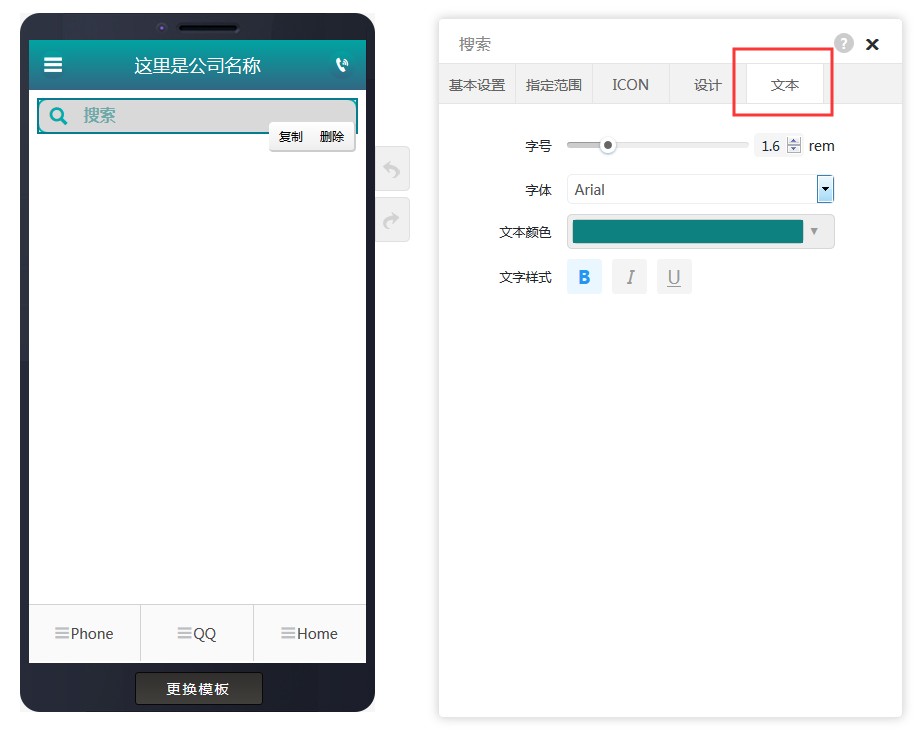The image size is (920, 736).
Task: Click the list icon beside Phone
Action: (x=62, y=633)
